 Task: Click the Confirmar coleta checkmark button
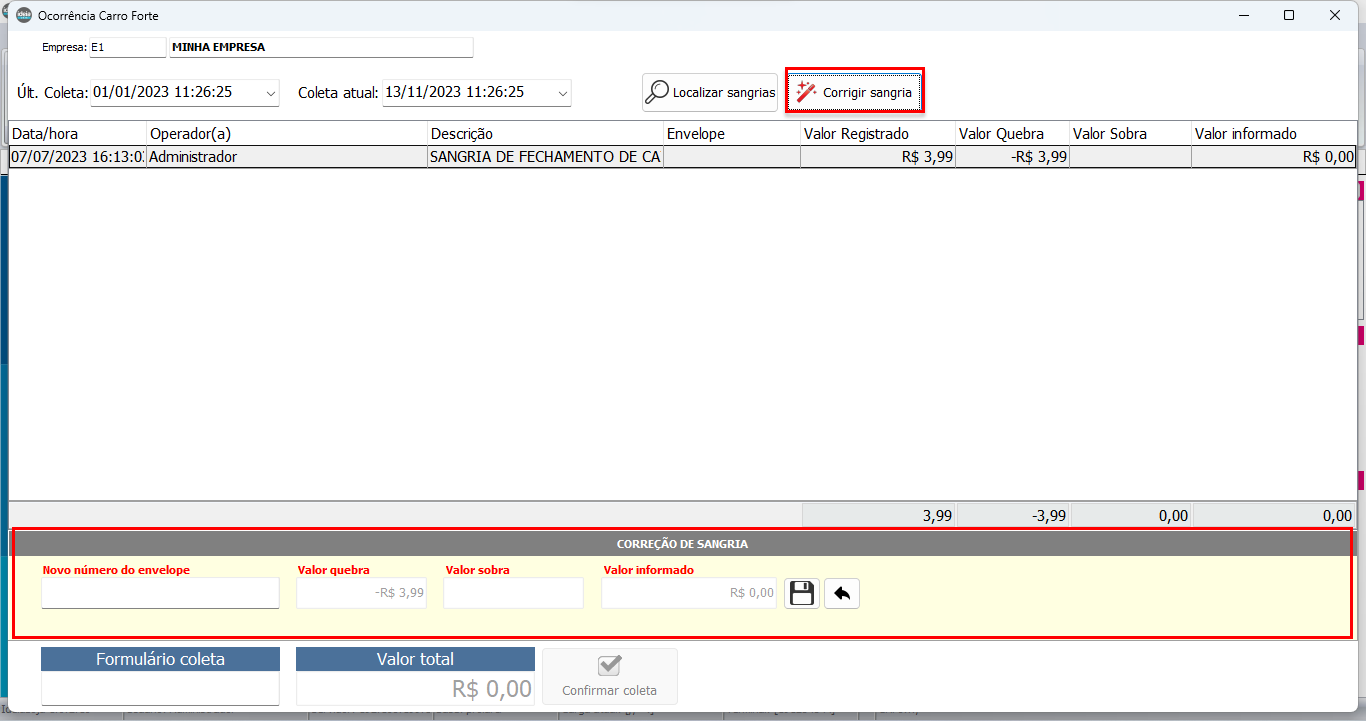tap(609, 677)
